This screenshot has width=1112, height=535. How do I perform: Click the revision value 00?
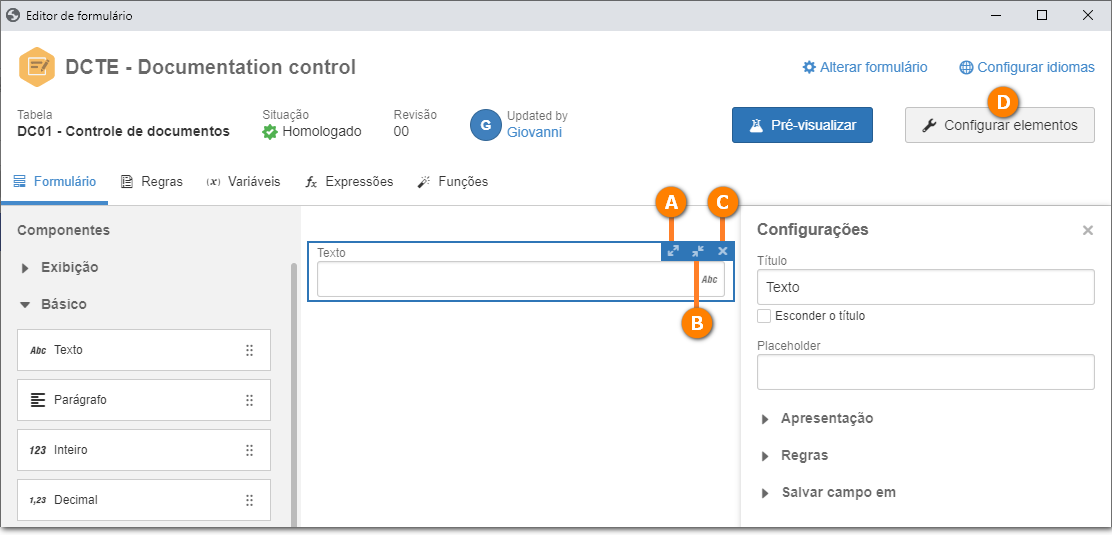pos(401,131)
